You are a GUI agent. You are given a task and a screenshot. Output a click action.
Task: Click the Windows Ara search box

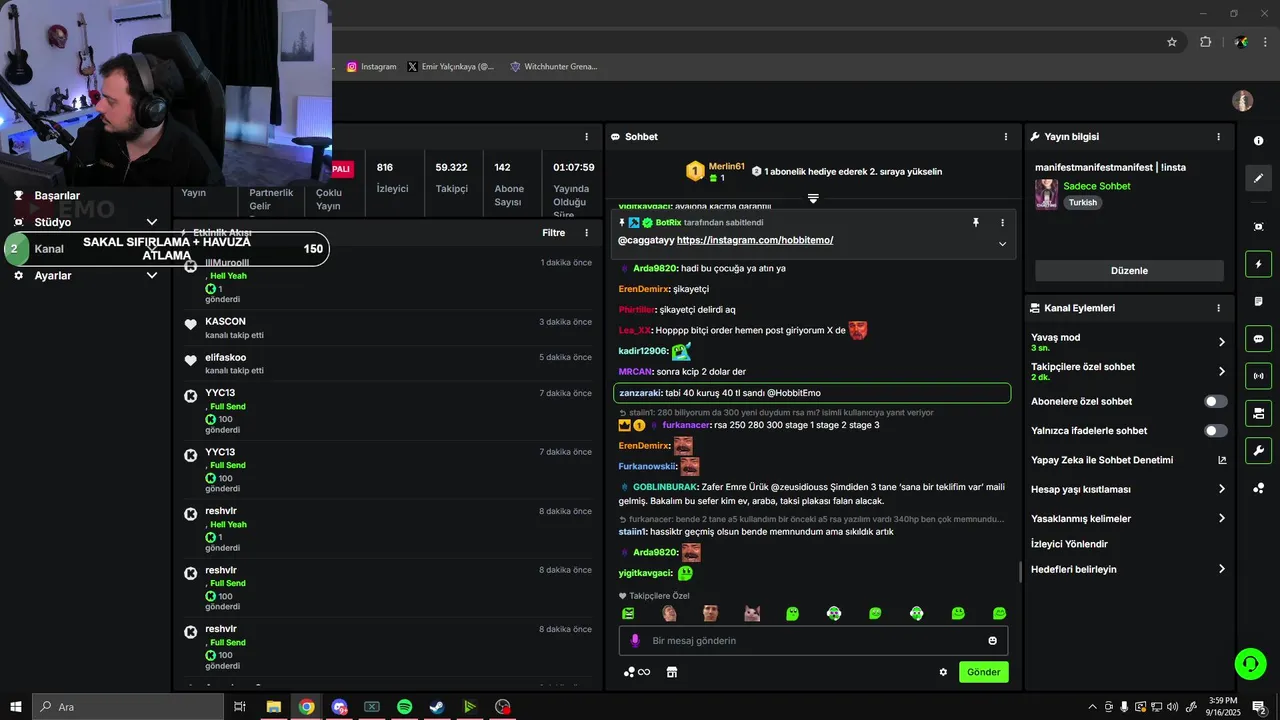128,707
